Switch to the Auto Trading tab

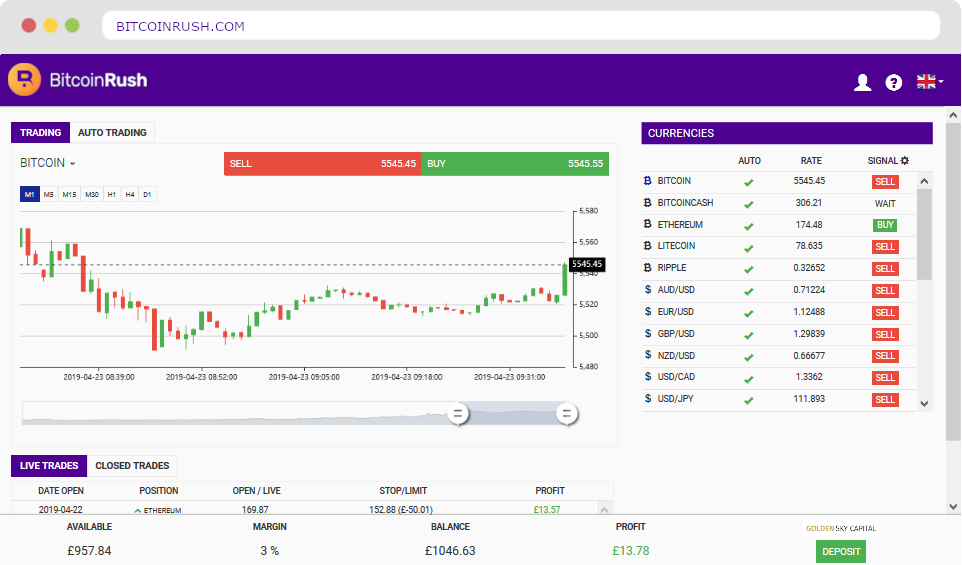pyautogui.click(x=112, y=132)
